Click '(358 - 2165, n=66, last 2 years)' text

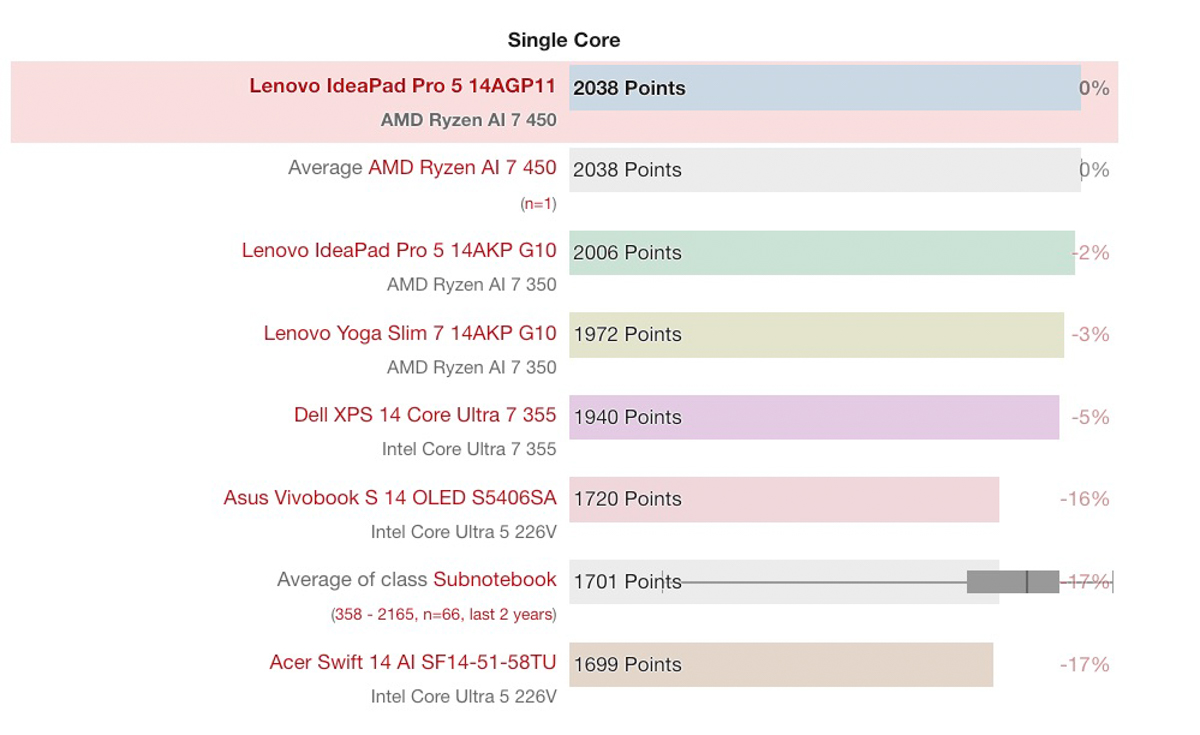tap(443, 615)
